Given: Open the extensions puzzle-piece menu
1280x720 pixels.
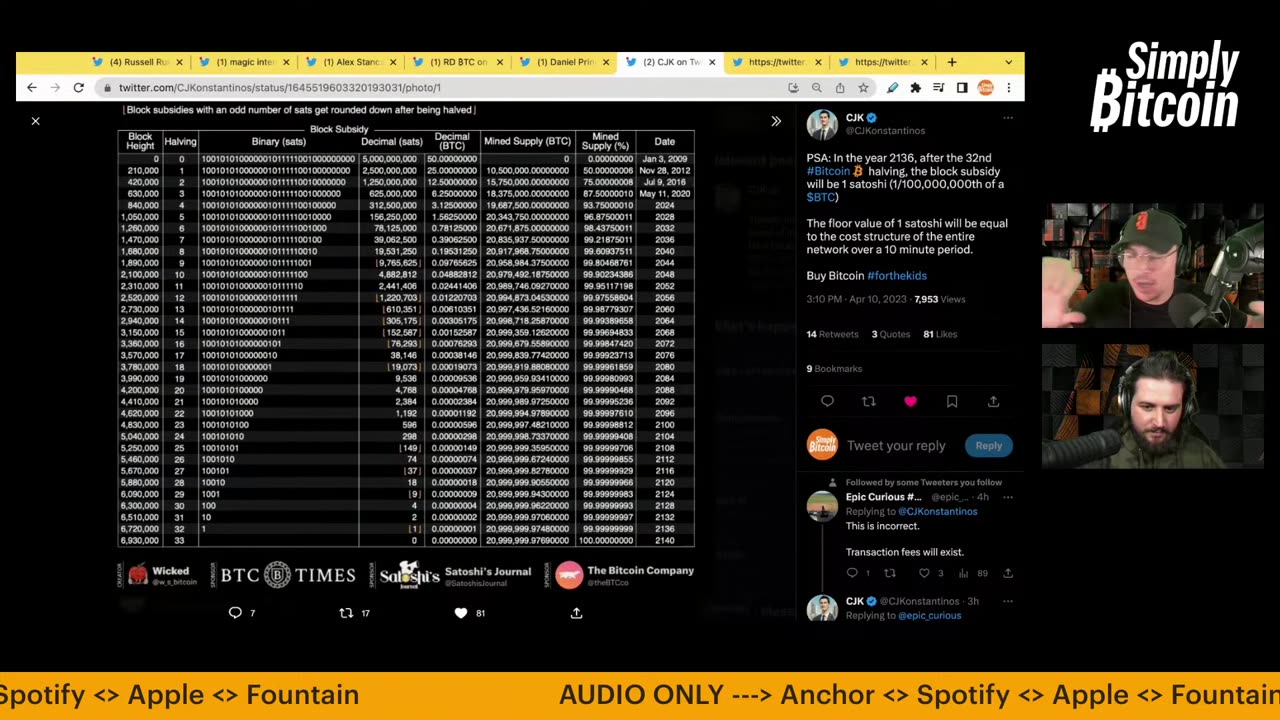Looking at the screenshot, I should (x=915, y=88).
